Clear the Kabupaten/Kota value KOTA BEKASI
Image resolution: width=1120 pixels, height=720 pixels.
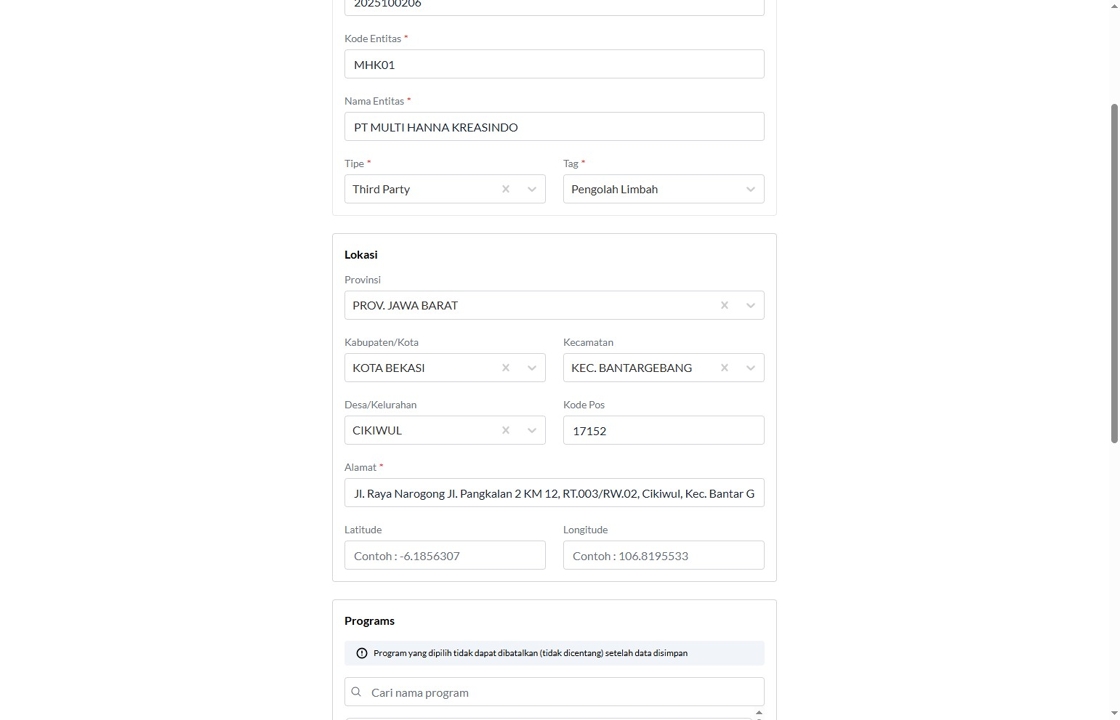pos(505,368)
